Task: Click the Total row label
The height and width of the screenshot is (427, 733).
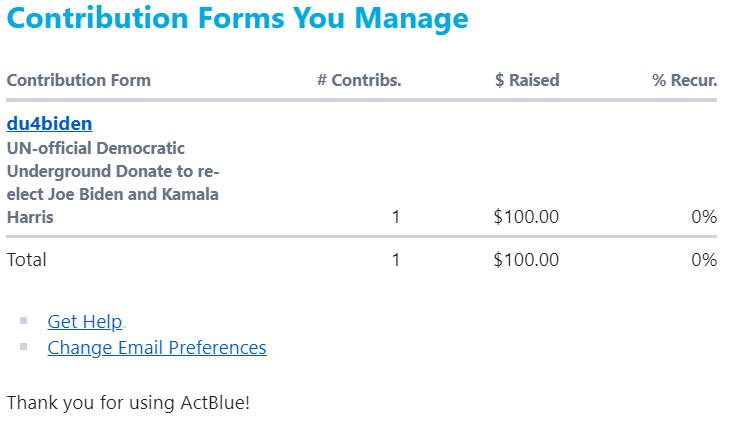Action: [27, 260]
